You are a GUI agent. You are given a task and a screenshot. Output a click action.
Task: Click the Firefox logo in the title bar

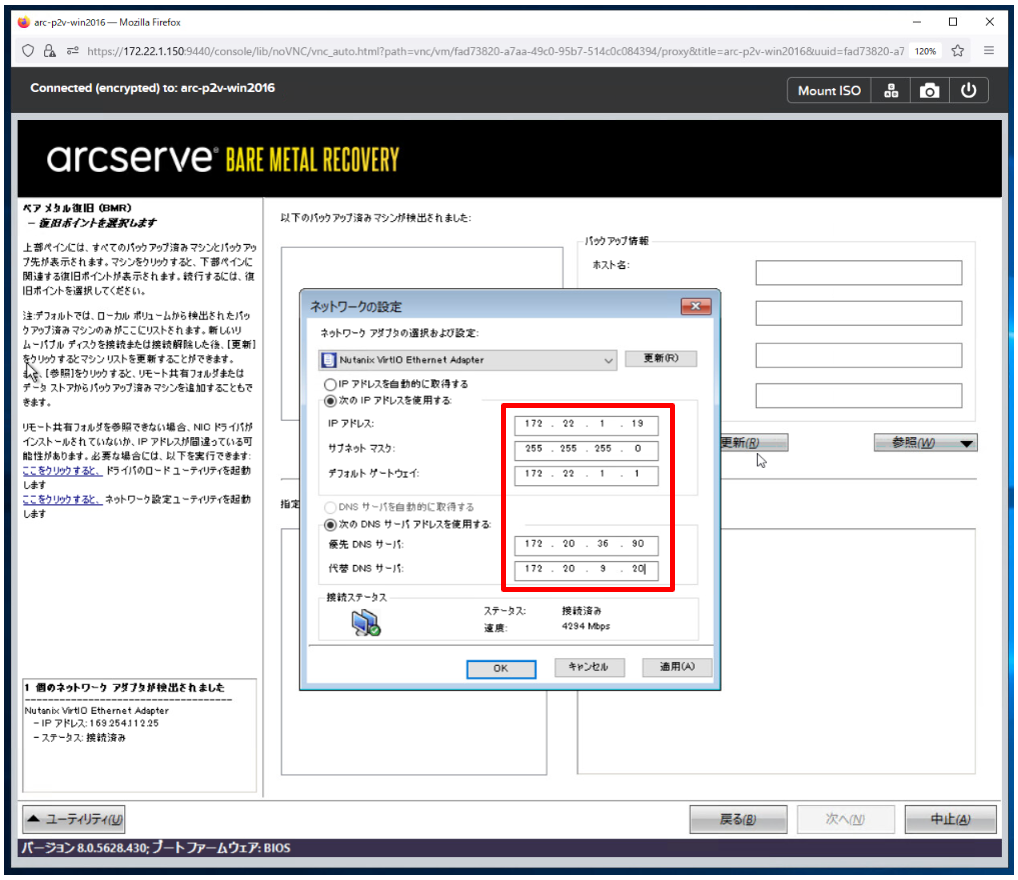[24, 22]
